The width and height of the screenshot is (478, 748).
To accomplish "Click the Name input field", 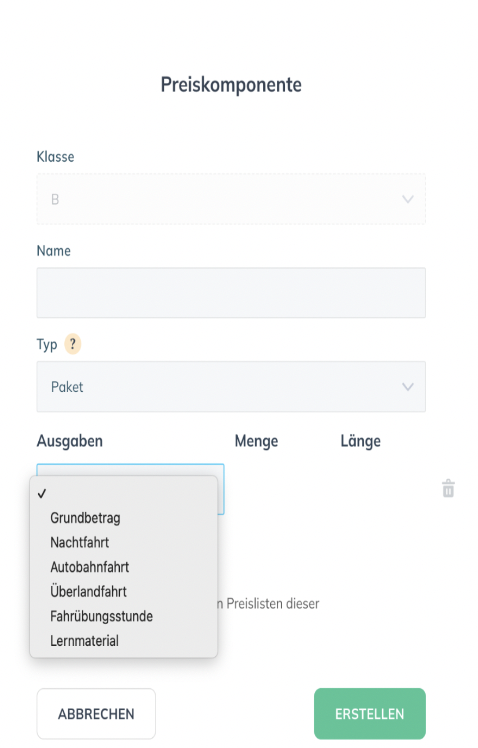I will pyautogui.click(x=231, y=292).
